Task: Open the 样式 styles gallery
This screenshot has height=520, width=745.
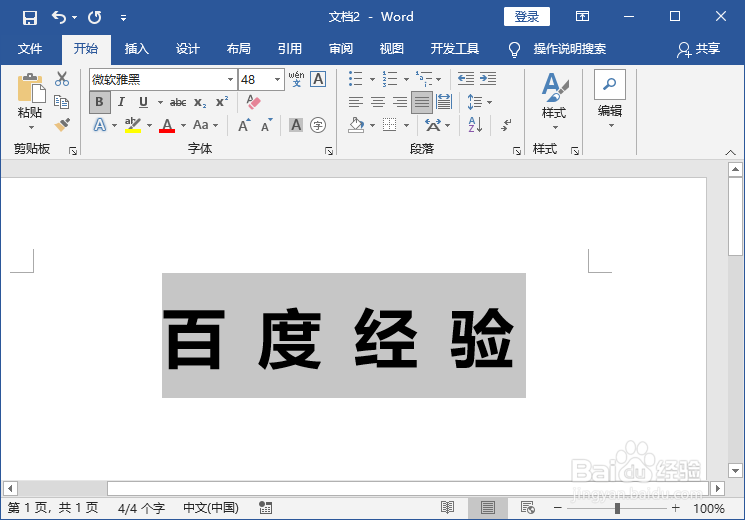Action: point(554,101)
